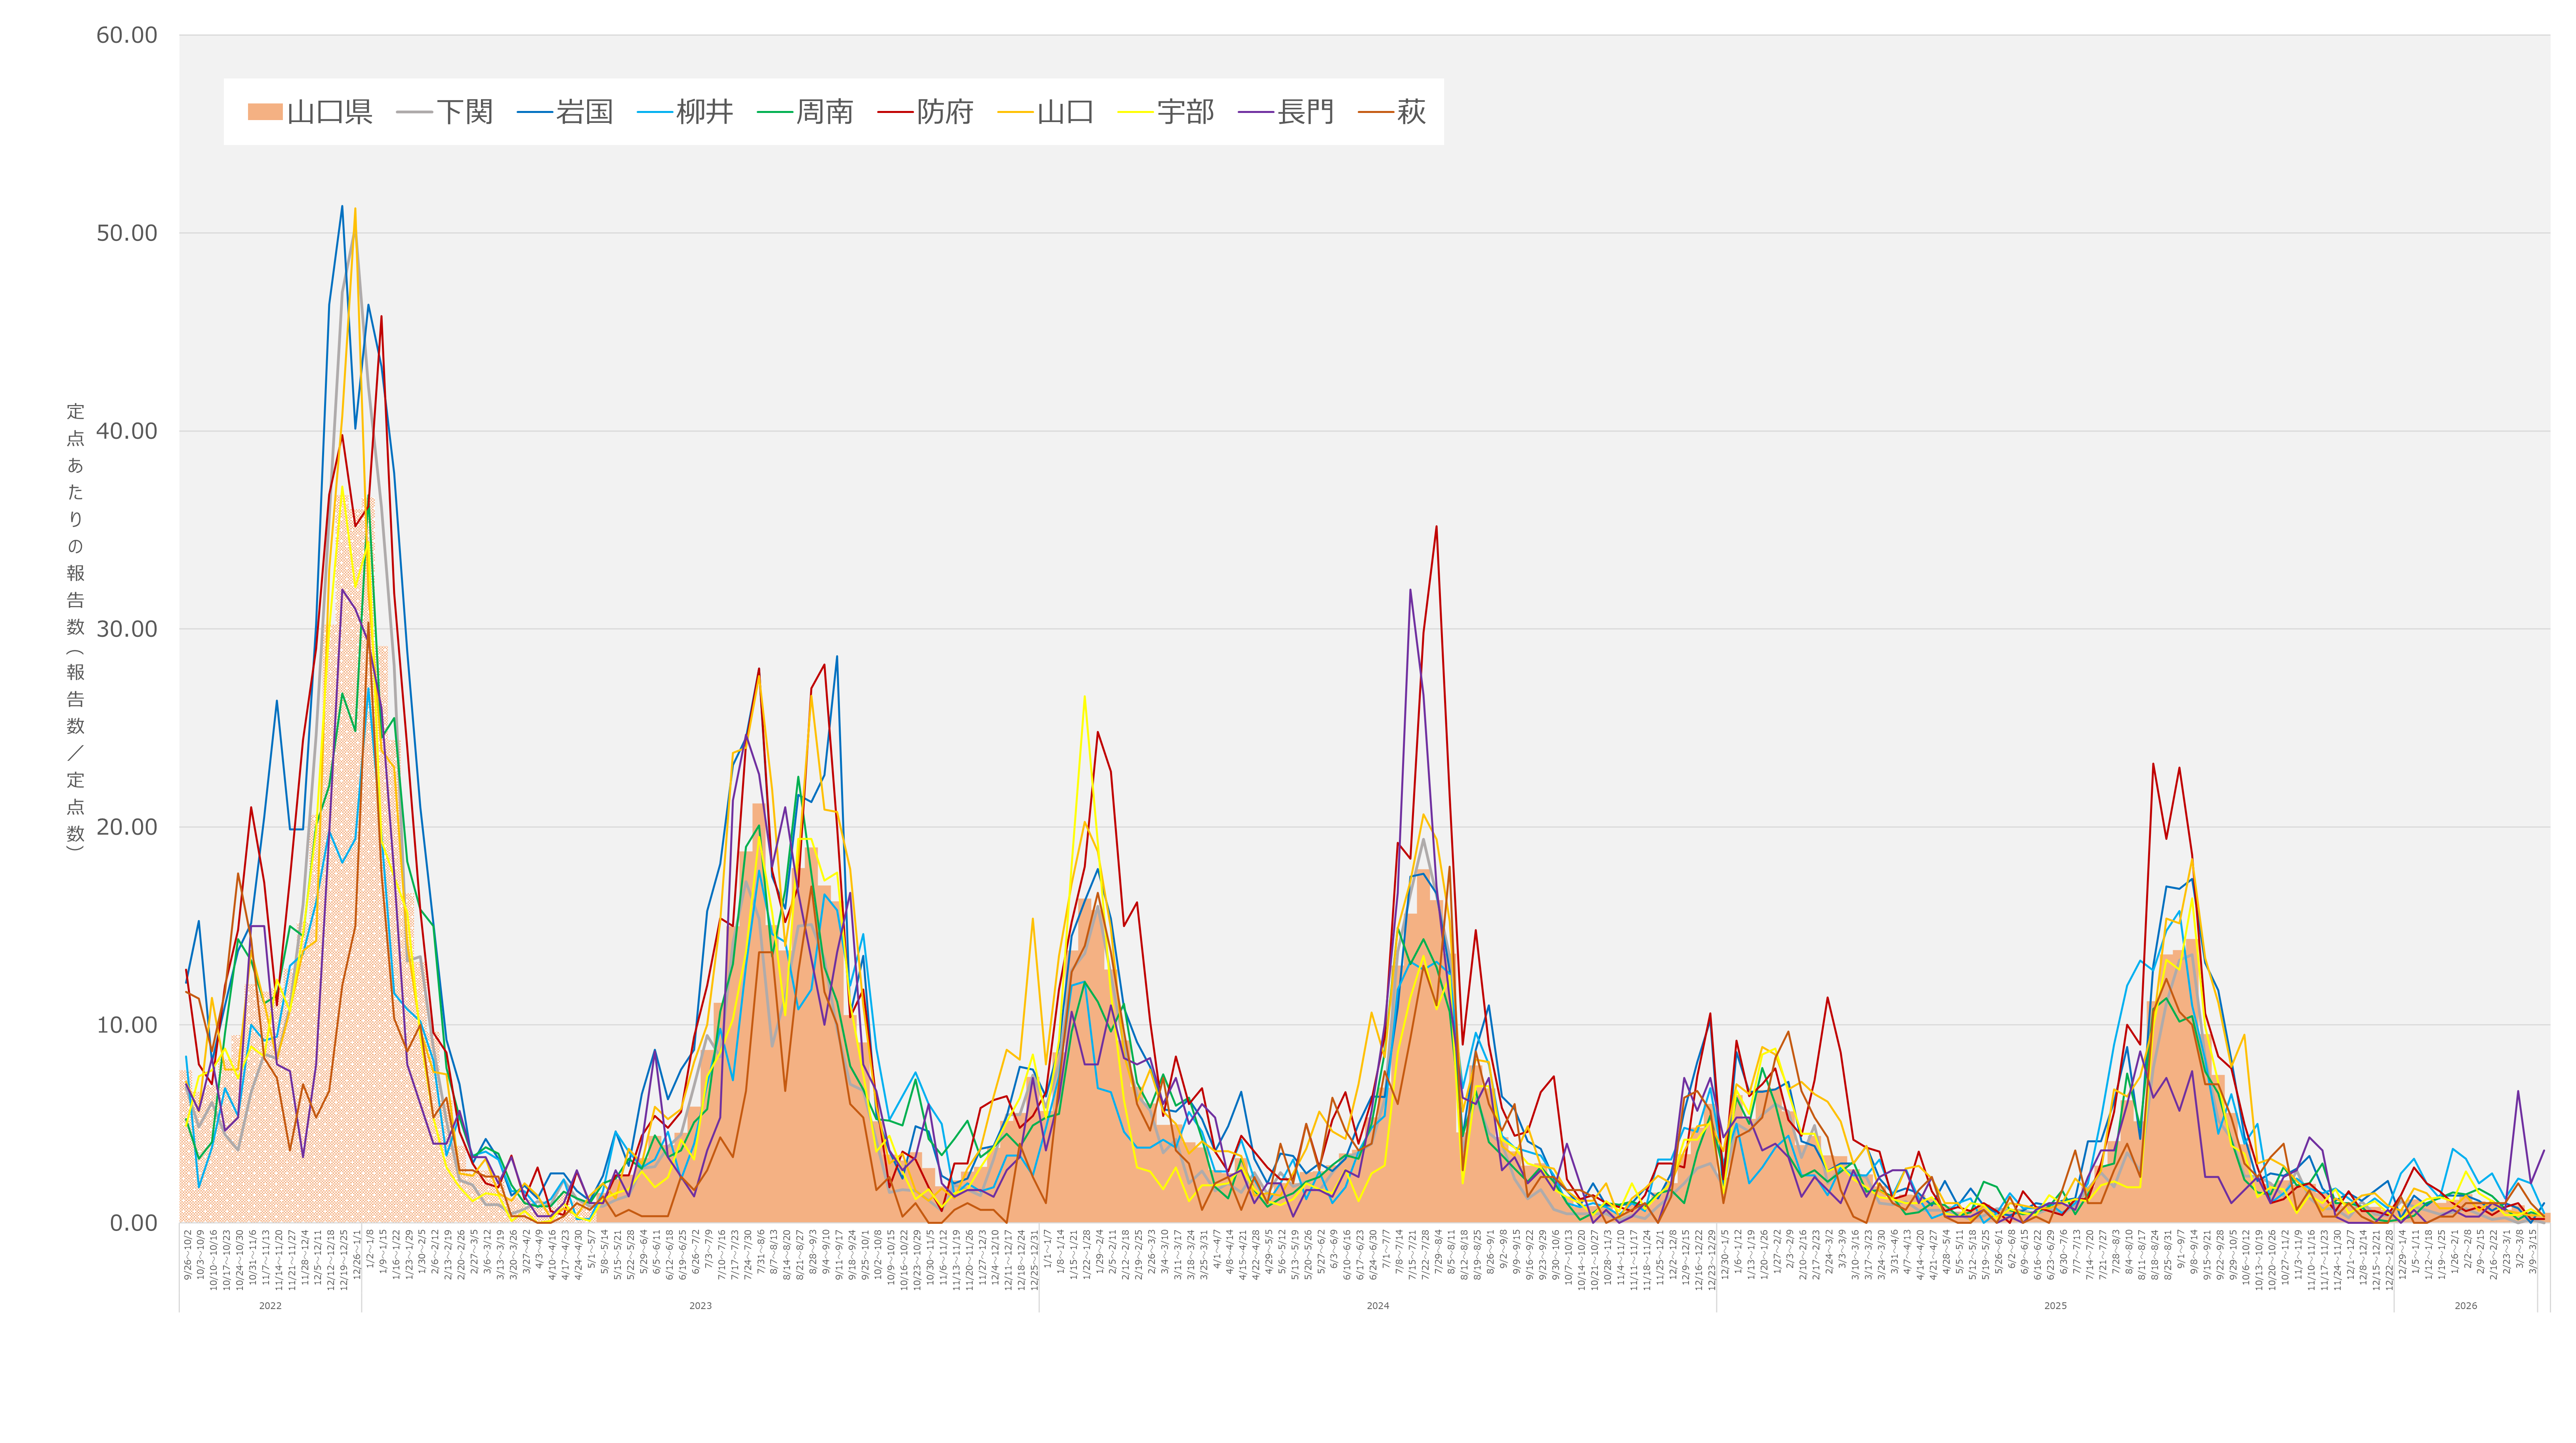Viewport: 2576px width, 1443px height.
Task: Click the 山口 orange-line legend entry
Action: [1064, 112]
